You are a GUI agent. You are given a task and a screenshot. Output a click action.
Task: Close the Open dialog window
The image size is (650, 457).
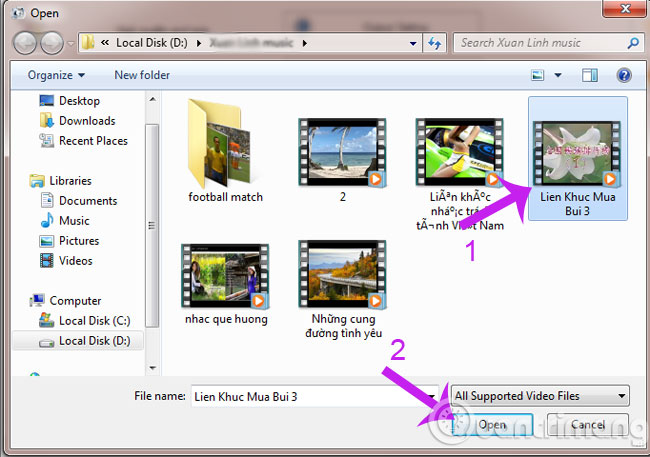[x=625, y=8]
